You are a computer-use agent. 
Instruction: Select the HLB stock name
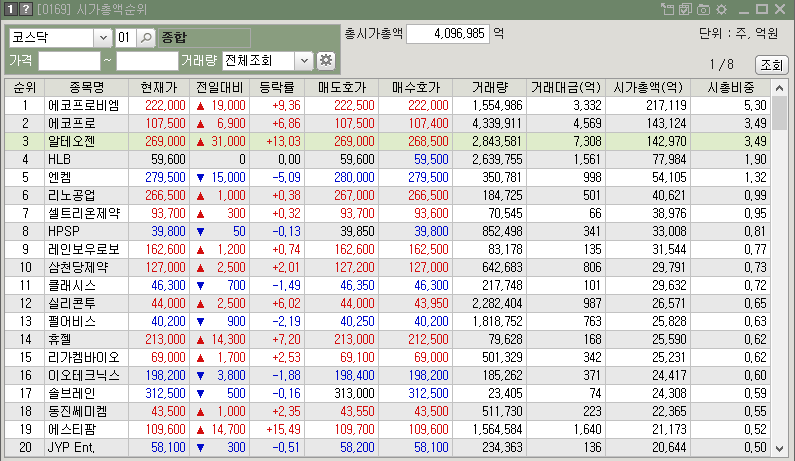point(59,160)
